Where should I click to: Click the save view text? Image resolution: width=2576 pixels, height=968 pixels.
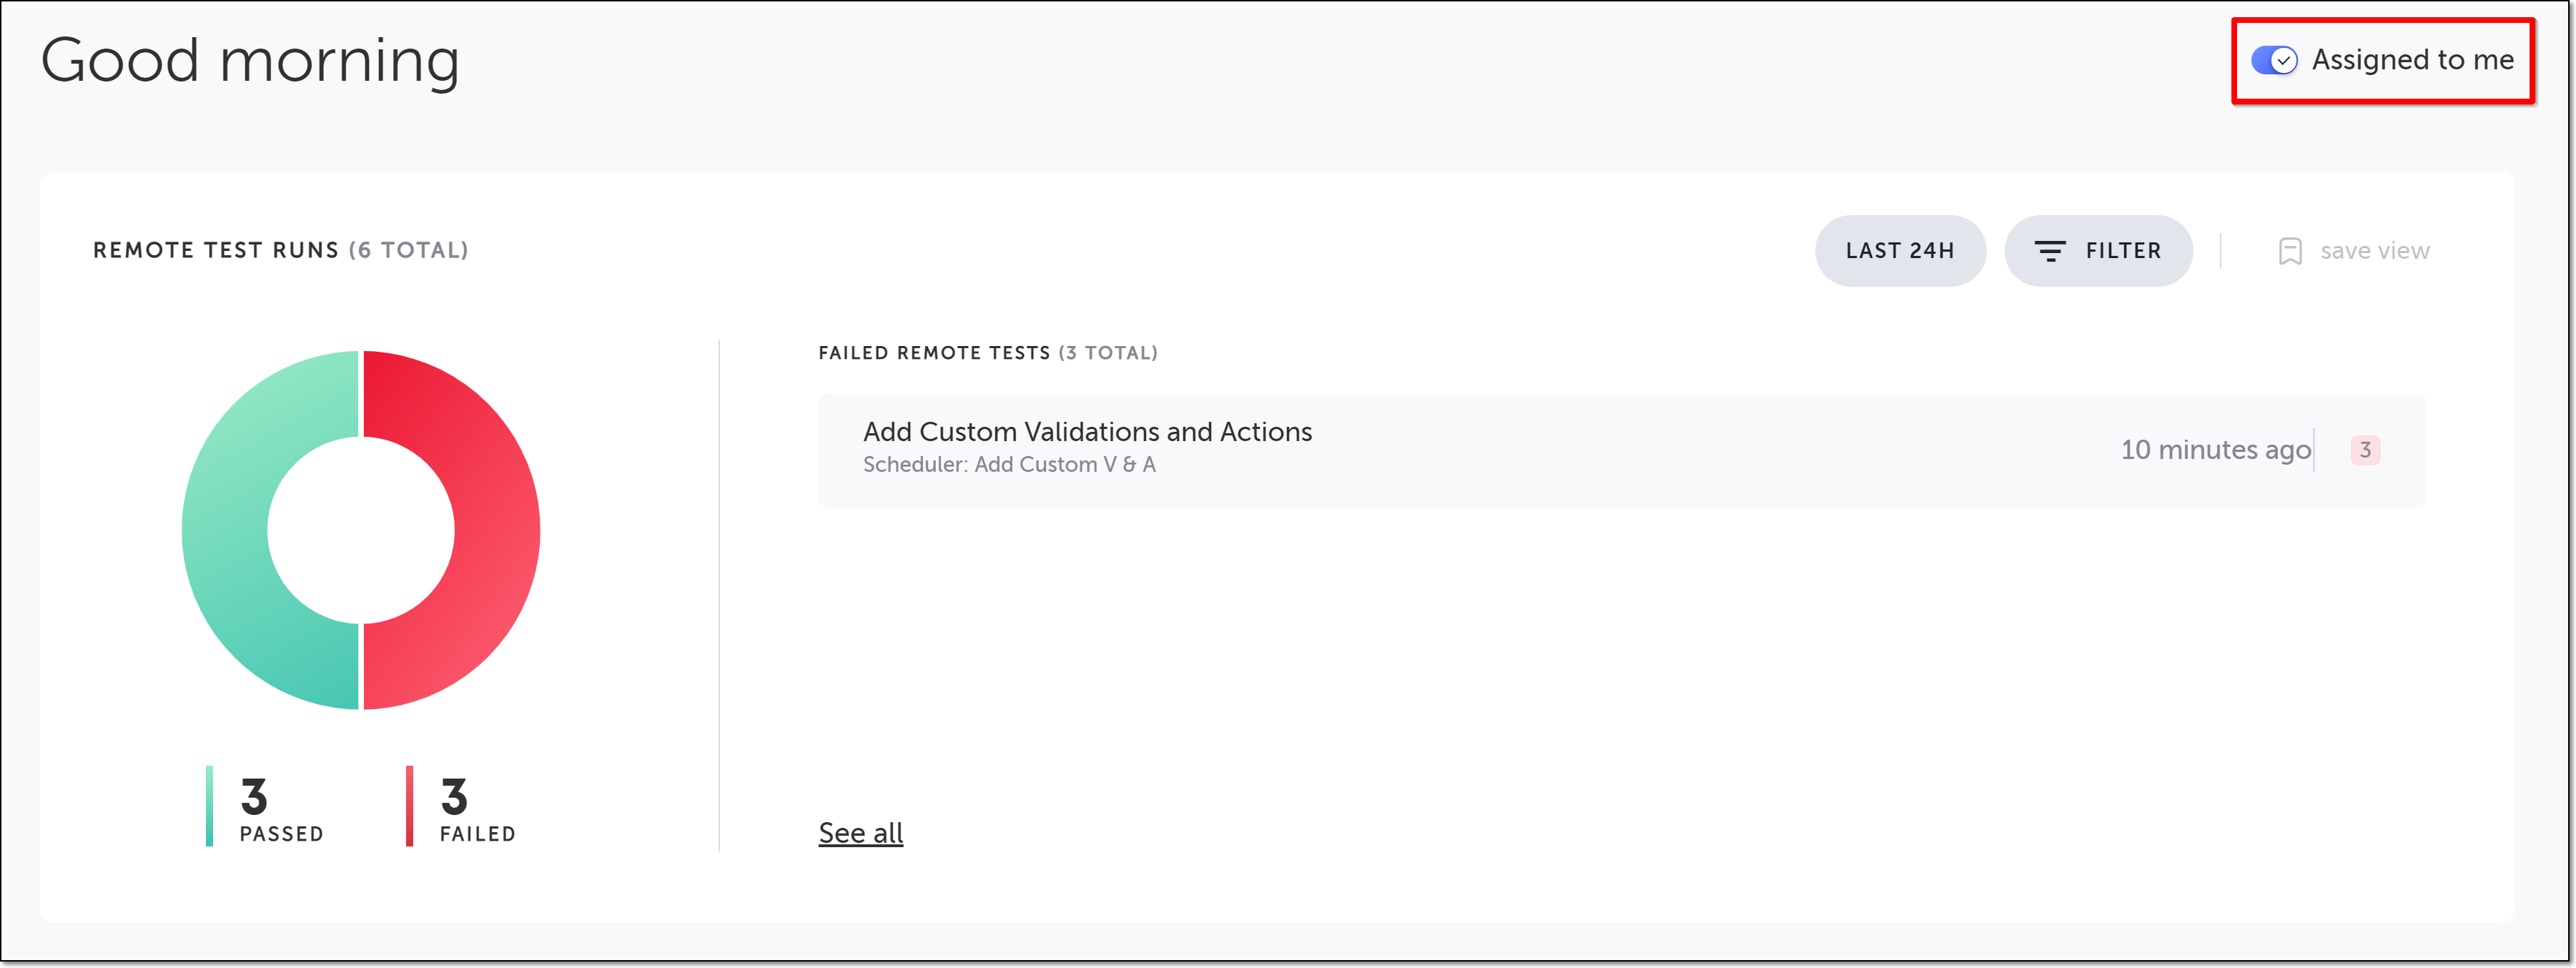click(x=2374, y=251)
